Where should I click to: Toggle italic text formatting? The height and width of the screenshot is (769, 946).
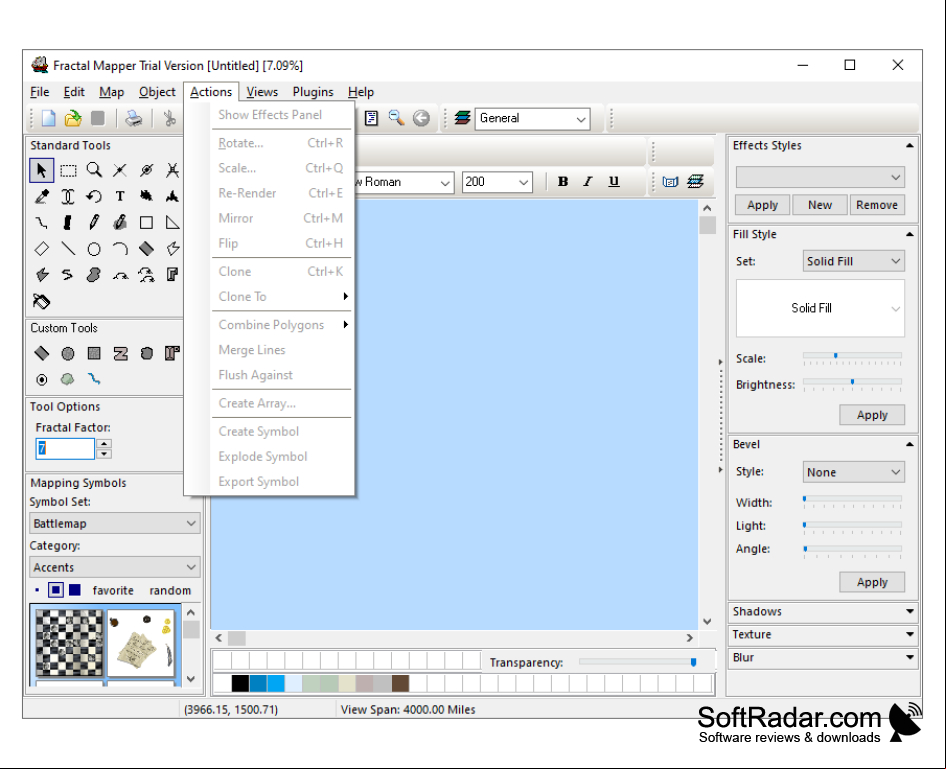588,182
